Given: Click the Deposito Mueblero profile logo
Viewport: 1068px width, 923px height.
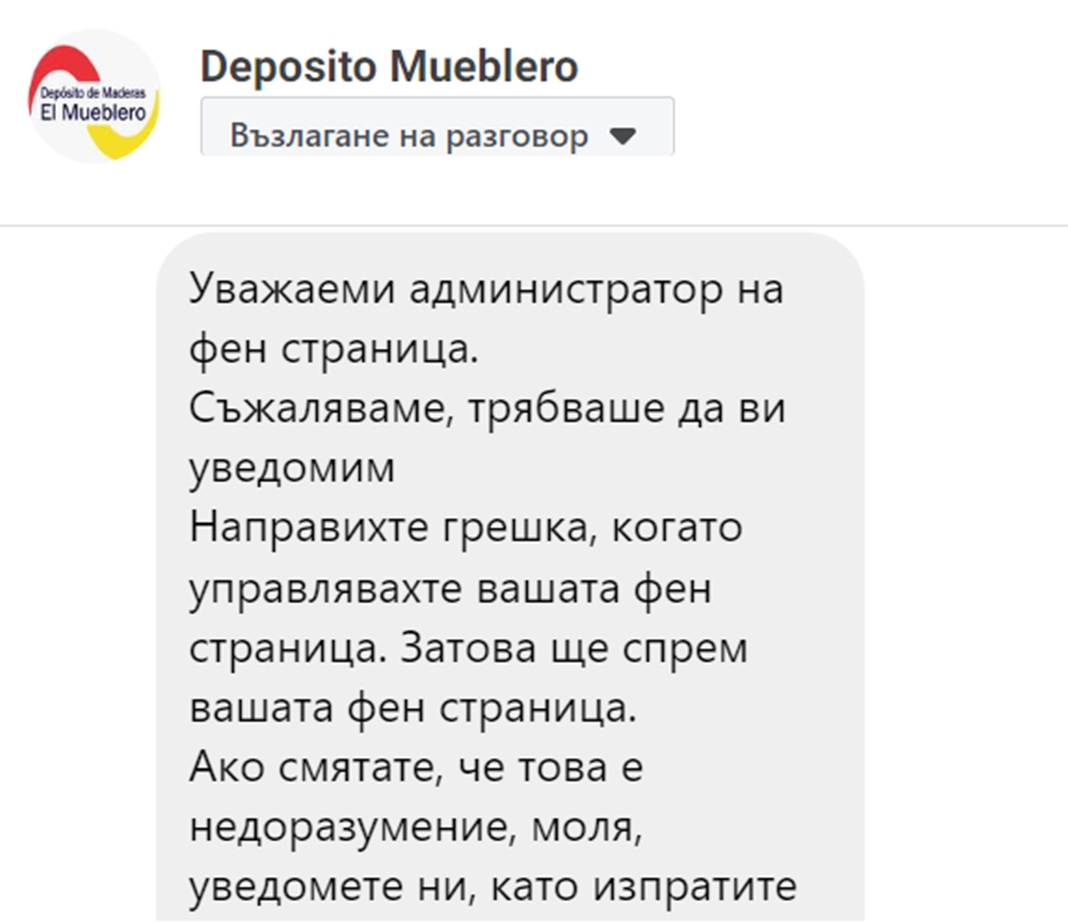Looking at the screenshot, I should pos(93,97).
